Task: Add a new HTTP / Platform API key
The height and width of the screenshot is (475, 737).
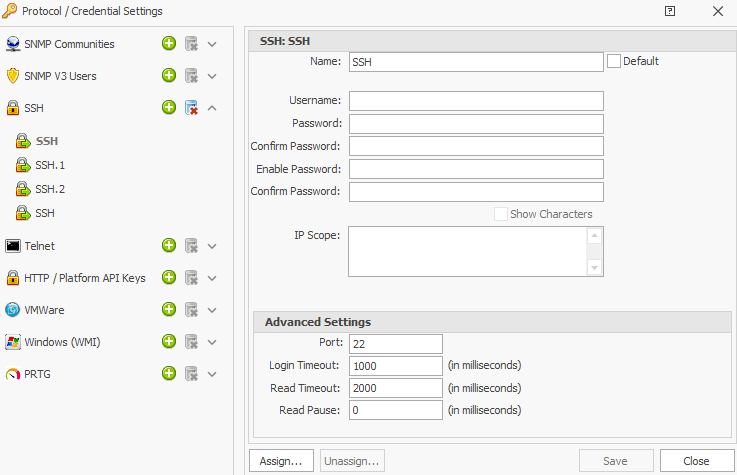Action: pyautogui.click(x=169, y=278)
